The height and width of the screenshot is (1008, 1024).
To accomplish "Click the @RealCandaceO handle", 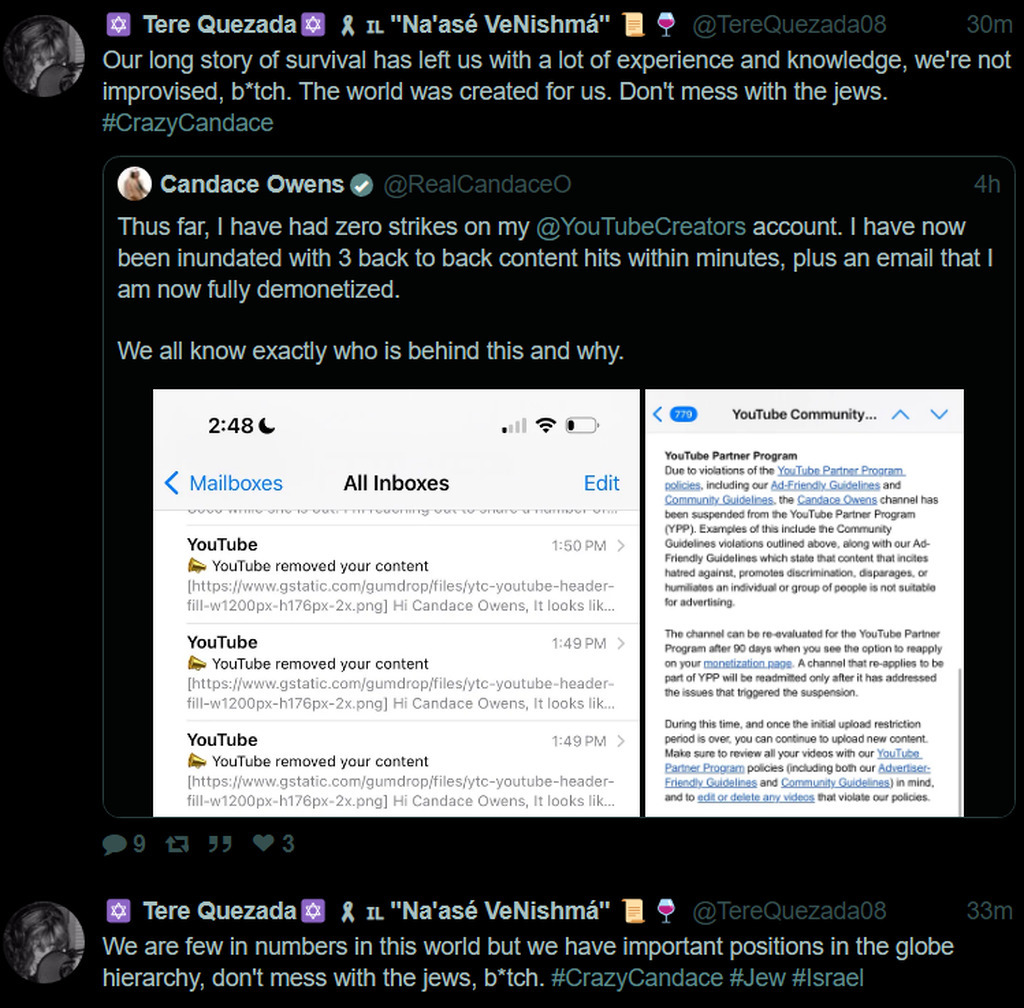I will click(477, 185).
